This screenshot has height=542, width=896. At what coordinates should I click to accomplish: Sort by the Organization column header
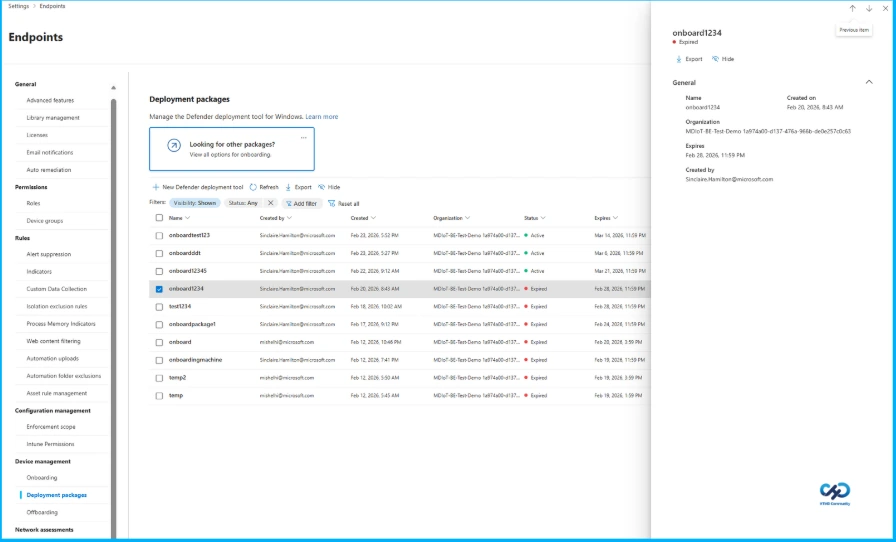[x=451, y=218]
